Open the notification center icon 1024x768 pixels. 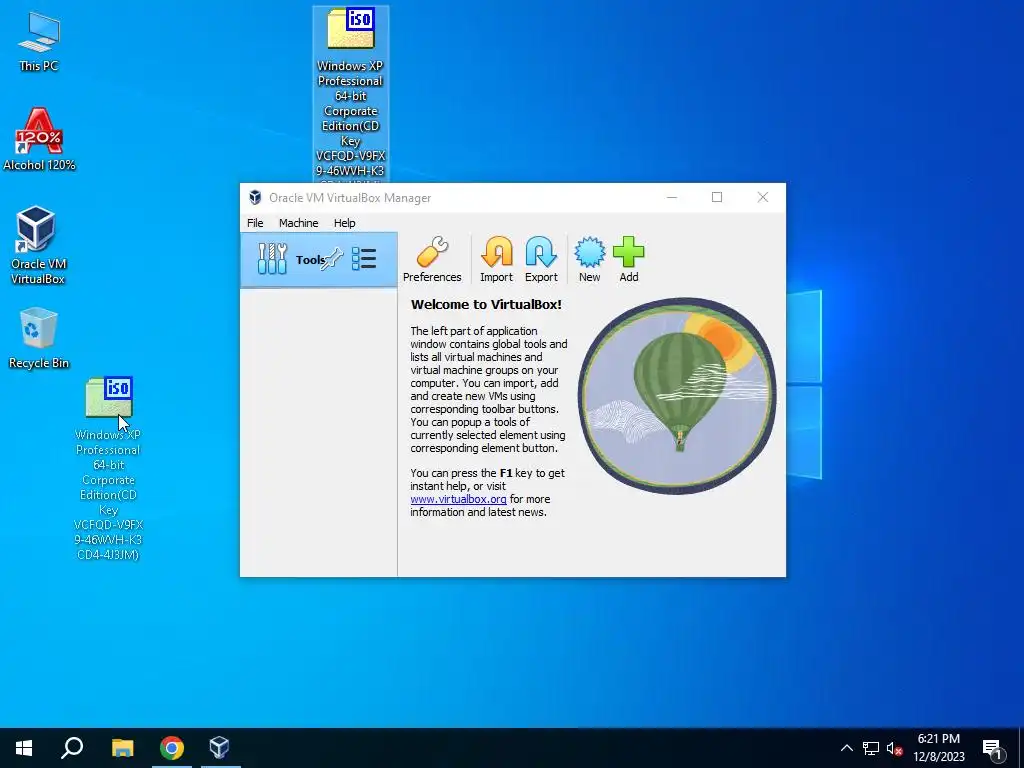pos(993,748)
